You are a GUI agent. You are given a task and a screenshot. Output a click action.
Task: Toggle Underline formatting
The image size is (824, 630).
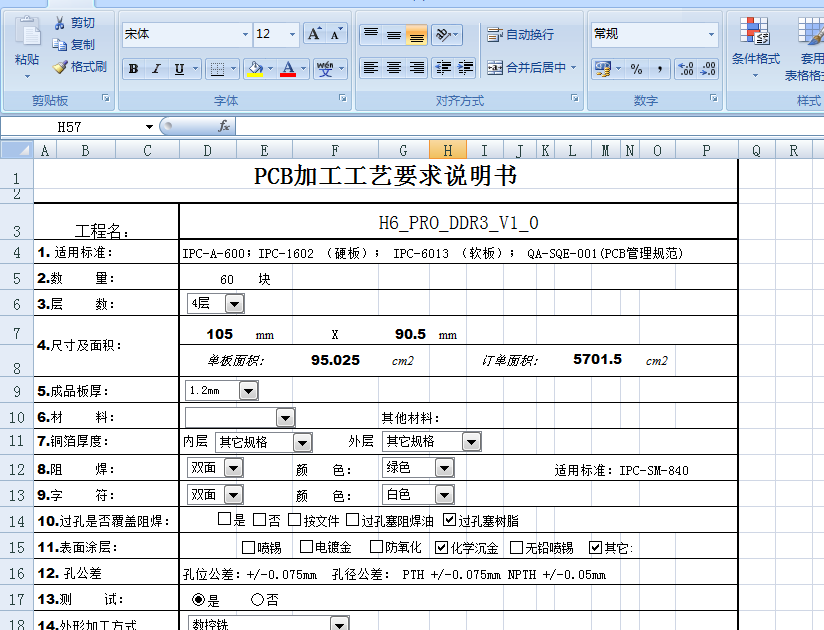point(179,69)
